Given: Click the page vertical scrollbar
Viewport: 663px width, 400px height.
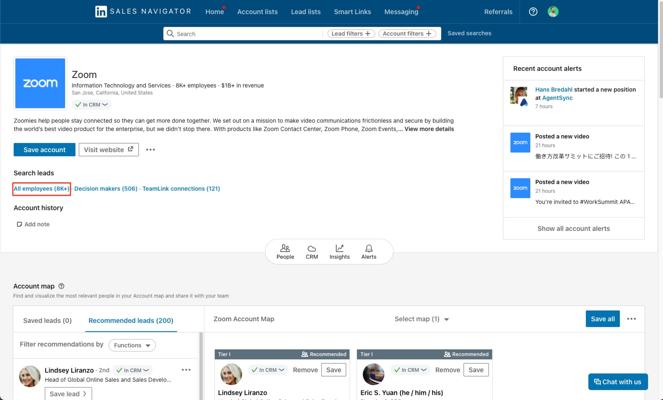Looking at the screenshot, I should pos(660,49).
